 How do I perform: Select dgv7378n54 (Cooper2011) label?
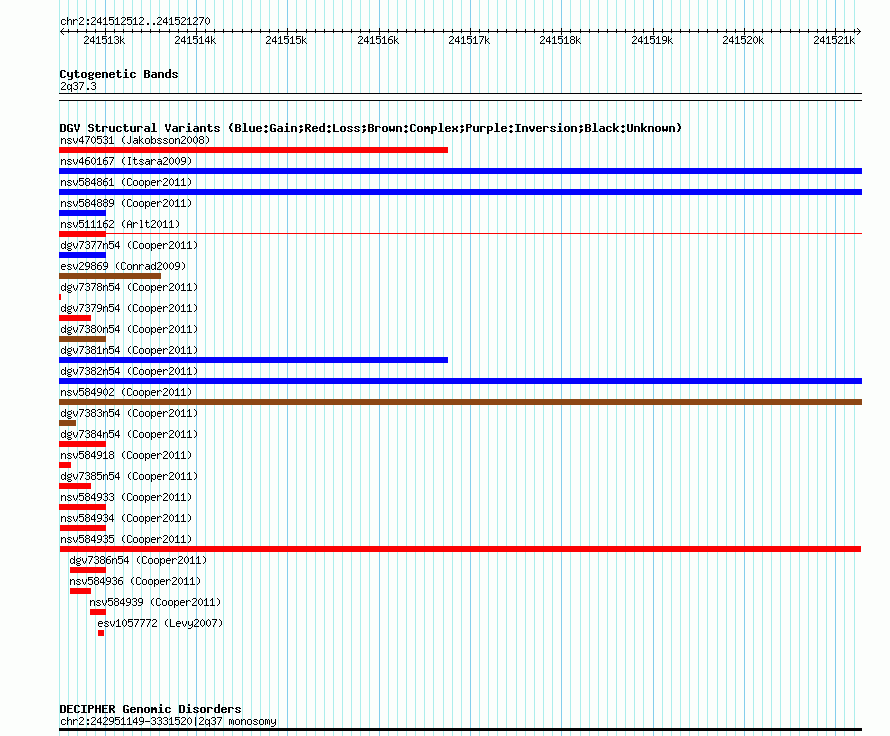[129, 287]
